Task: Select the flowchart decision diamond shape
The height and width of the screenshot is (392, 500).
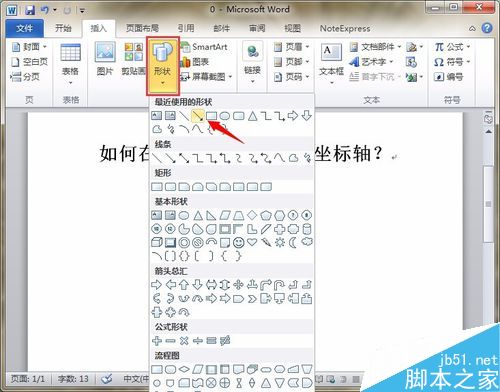Action: [184, 369]
